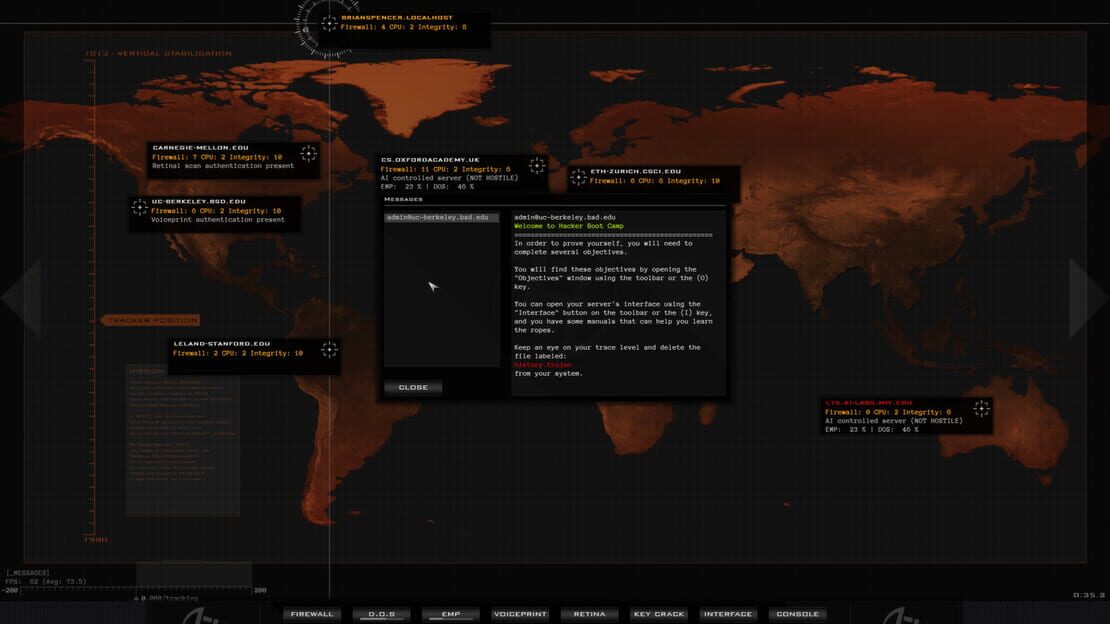Click the [_MESSAGES] label at bottom left

(x=28, y=573)
